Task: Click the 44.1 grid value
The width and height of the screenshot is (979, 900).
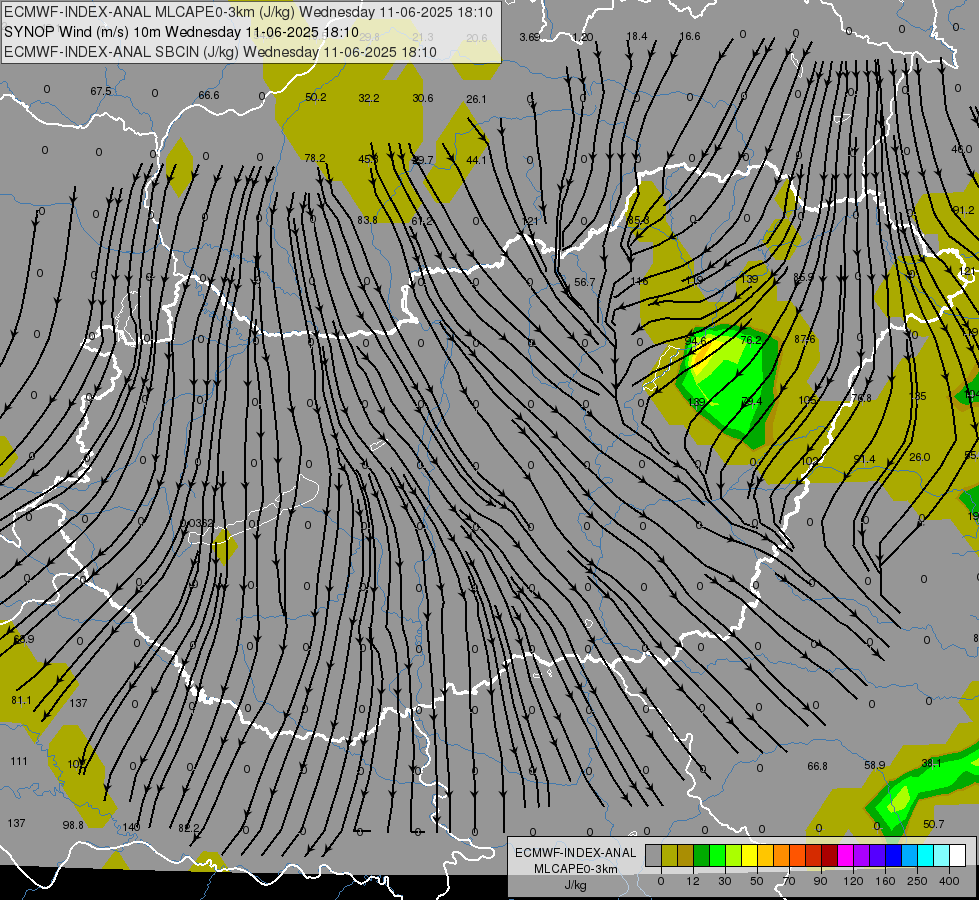Action: 476,160
